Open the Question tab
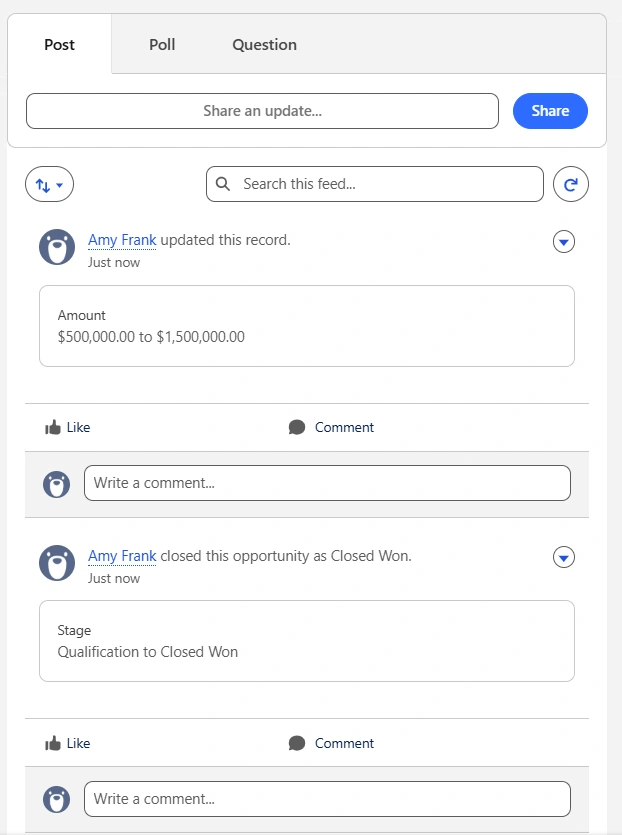The image size is (622, 835). click(264, 45)
